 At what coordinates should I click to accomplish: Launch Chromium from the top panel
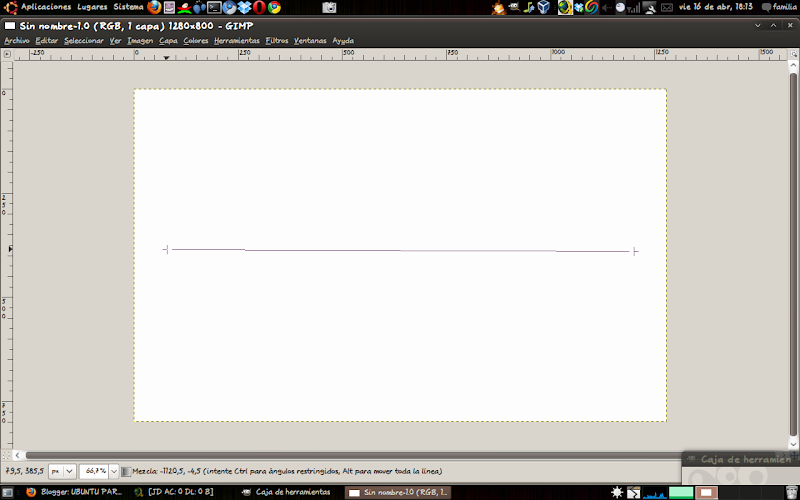[x=230, y=7]
